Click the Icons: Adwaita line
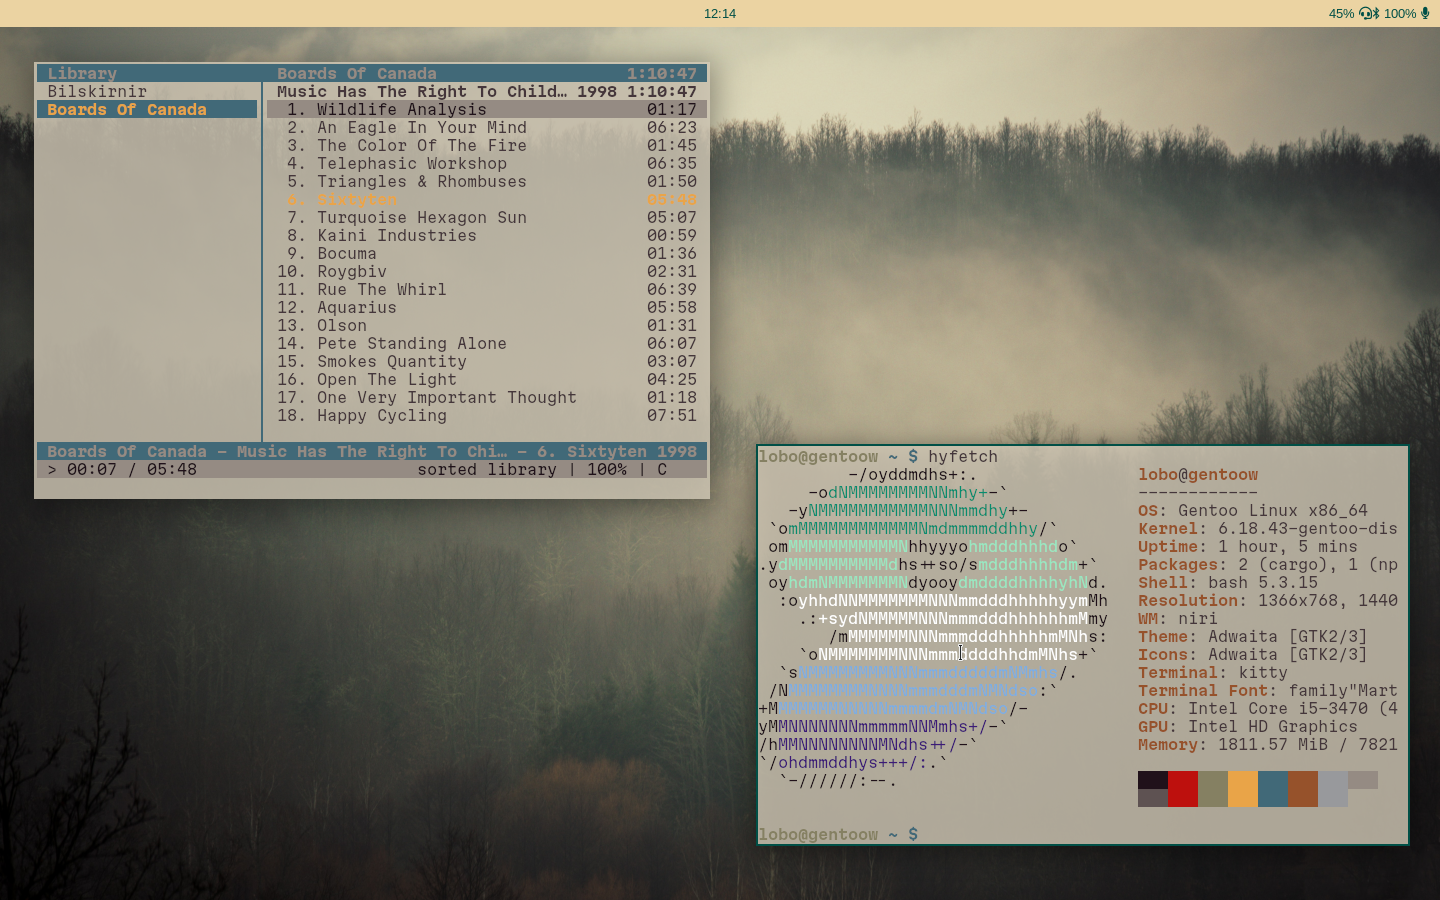The height and width of the screenshot is (900, 1440). [1253, 654]
